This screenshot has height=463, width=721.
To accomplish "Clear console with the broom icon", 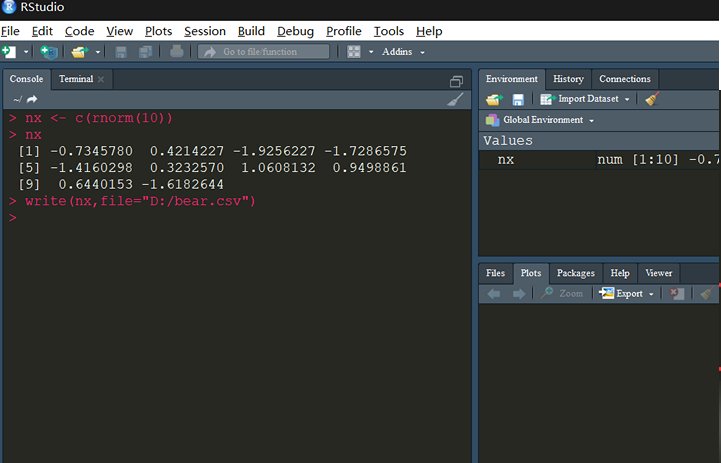I will [x=455, y=99].
